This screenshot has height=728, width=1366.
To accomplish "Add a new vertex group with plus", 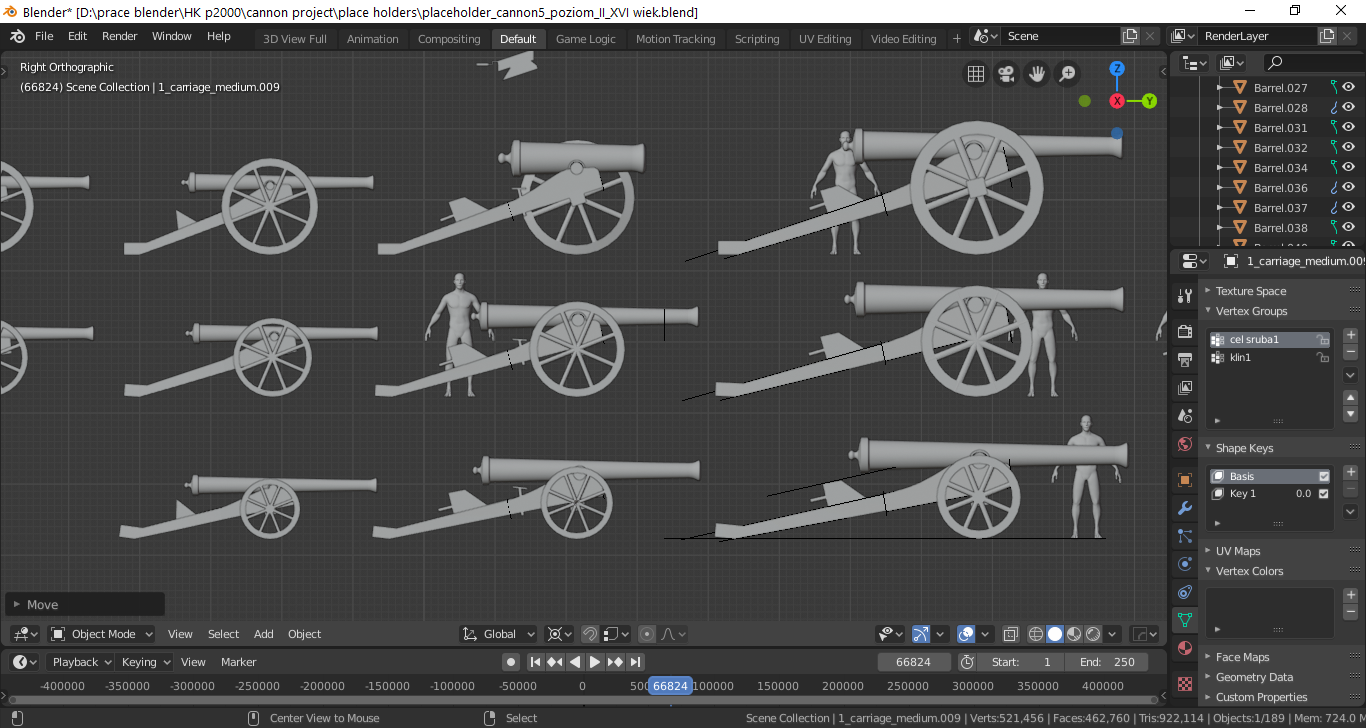I will tap(1350, 335).
